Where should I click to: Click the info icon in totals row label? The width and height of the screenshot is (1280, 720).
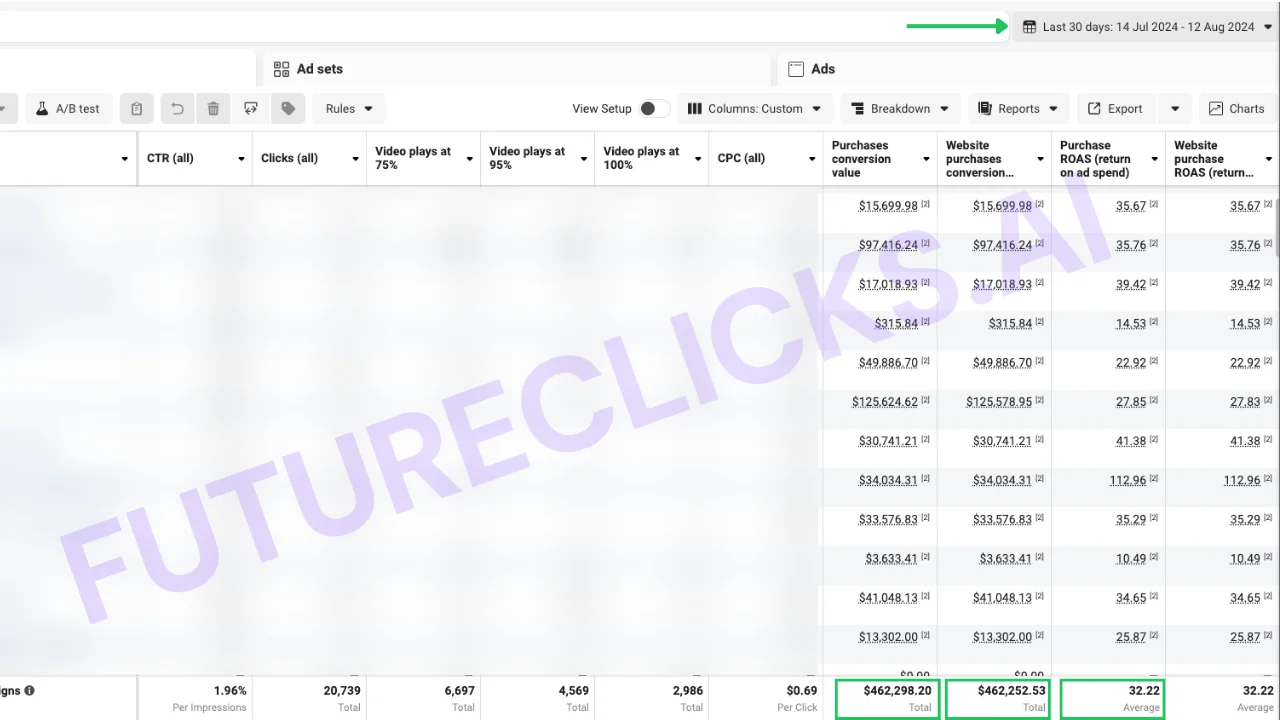tap(29, 690)
